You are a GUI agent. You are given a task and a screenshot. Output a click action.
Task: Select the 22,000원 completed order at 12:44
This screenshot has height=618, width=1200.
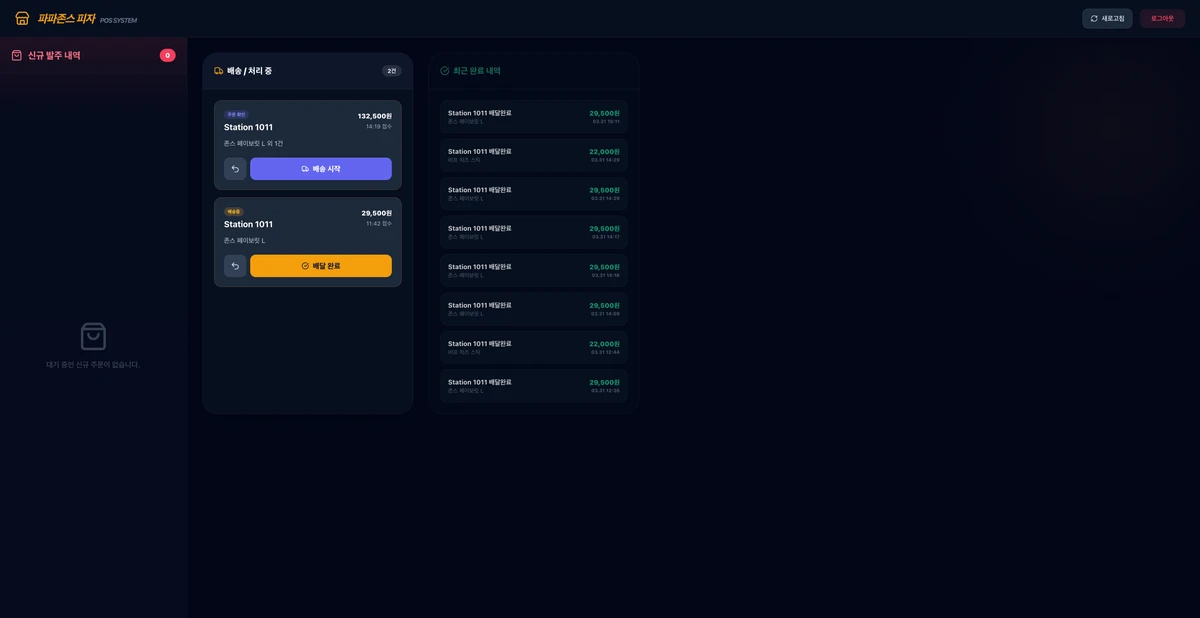coord(533,347)
